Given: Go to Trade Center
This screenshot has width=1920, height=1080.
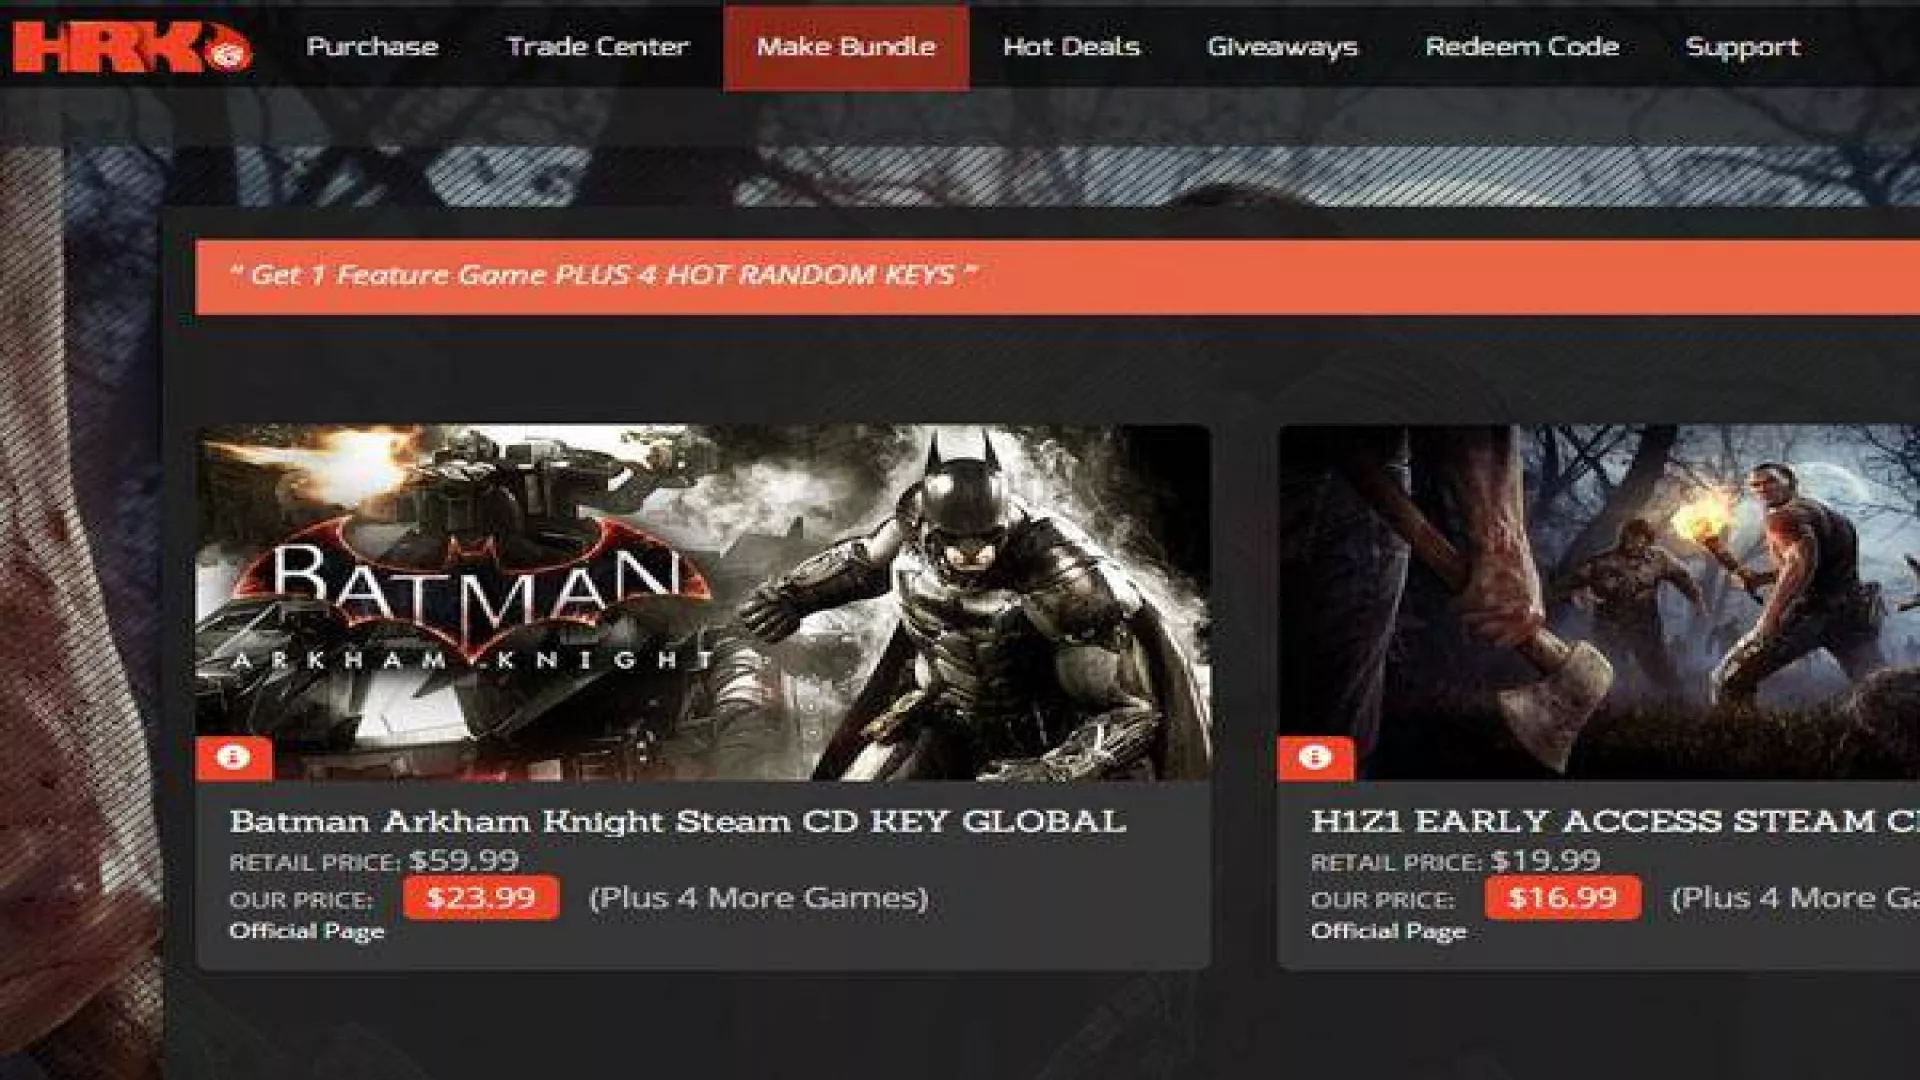Looking at the screenshot, I should [597, 47].
